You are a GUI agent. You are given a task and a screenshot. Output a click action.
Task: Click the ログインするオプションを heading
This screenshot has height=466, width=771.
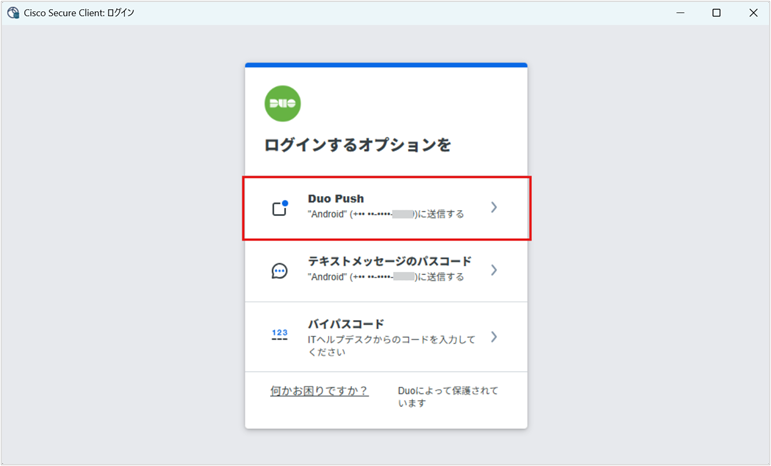(x=357, y=145)
